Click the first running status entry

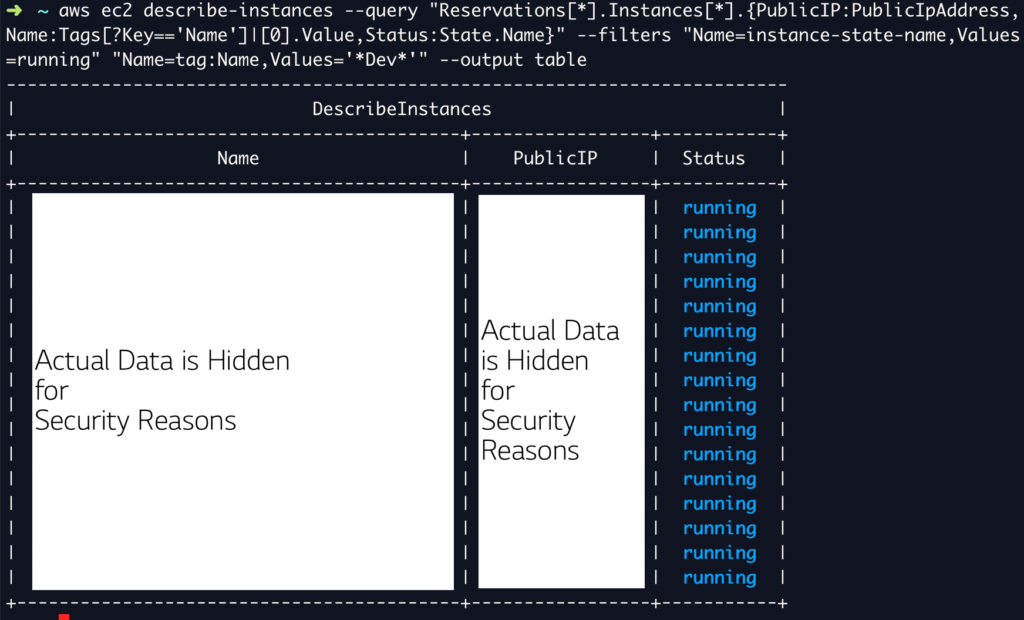(x=719, y=207)
